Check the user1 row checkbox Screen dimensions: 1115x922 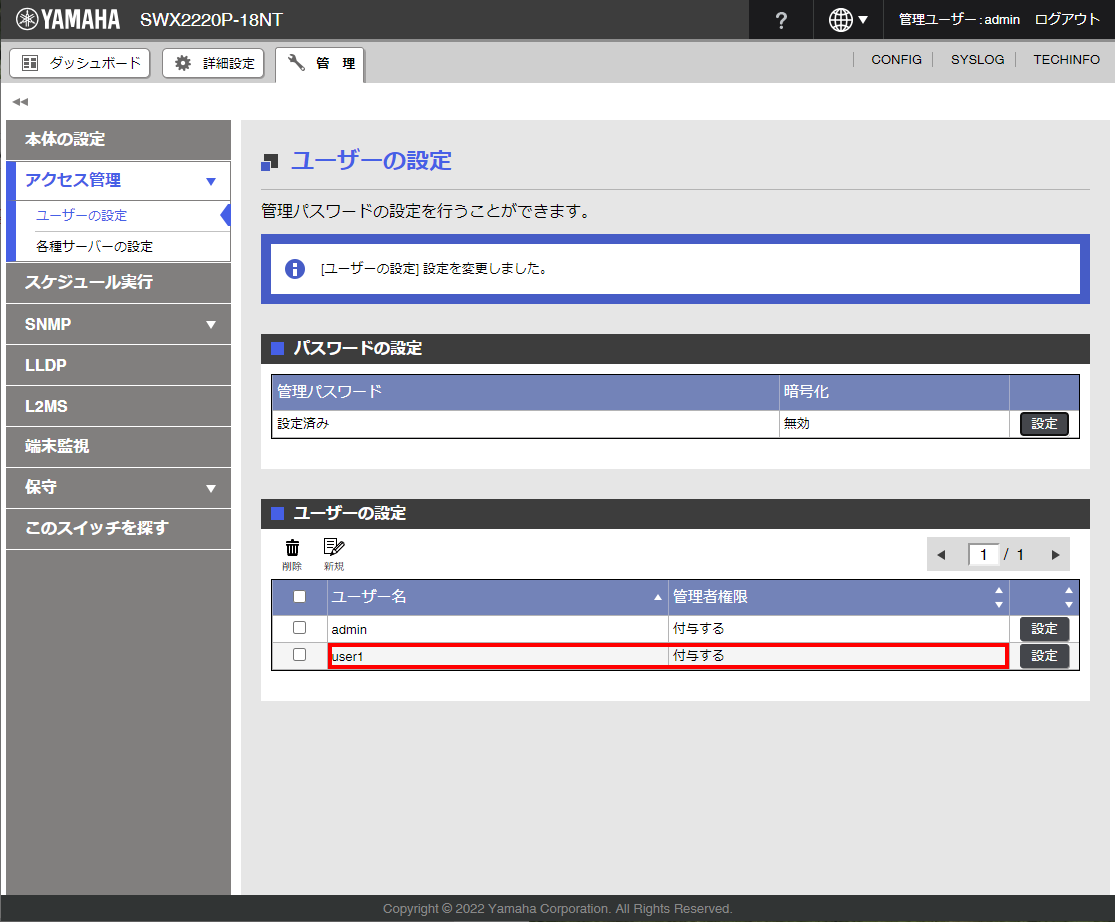[x=299, y=655]
